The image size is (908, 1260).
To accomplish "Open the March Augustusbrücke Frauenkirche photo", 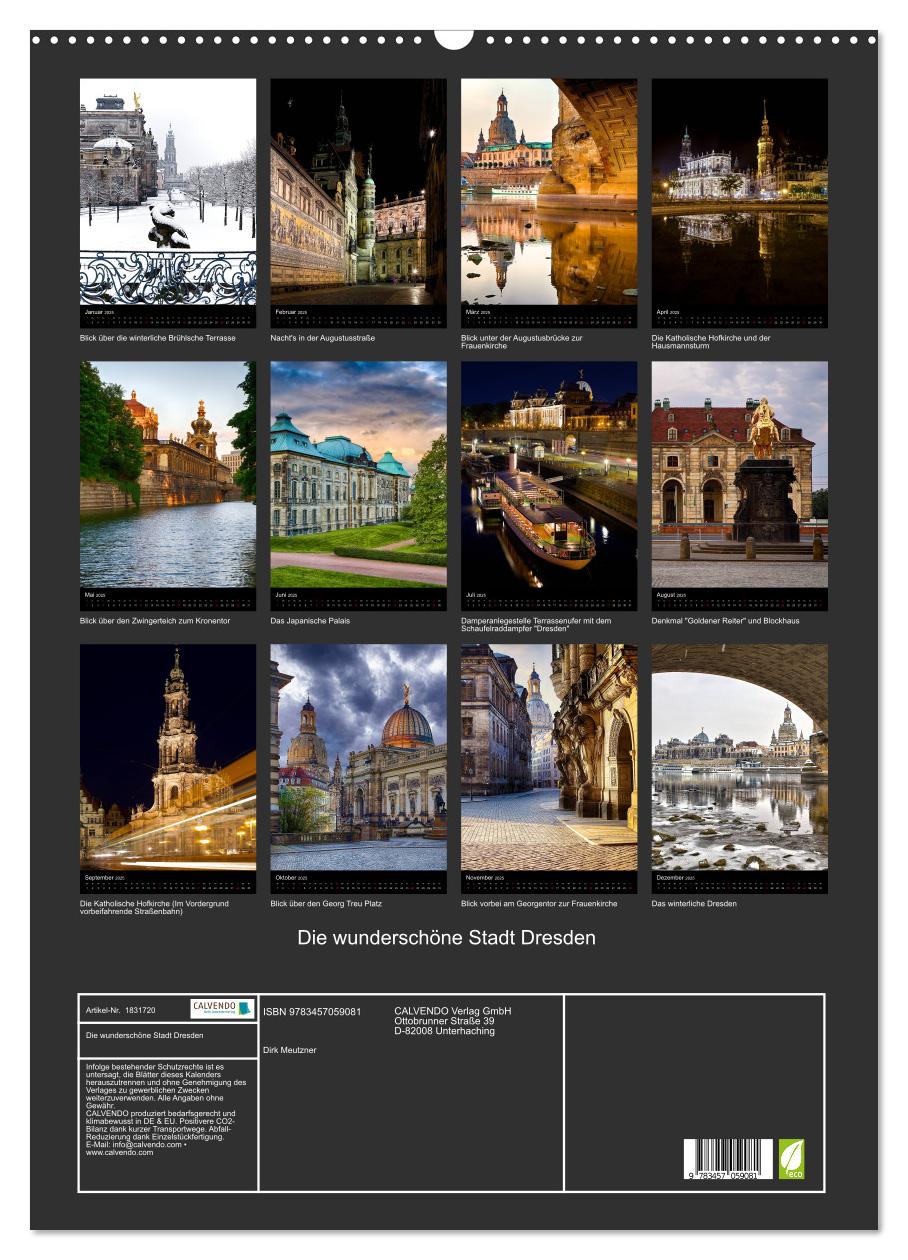I will (549, 192).
